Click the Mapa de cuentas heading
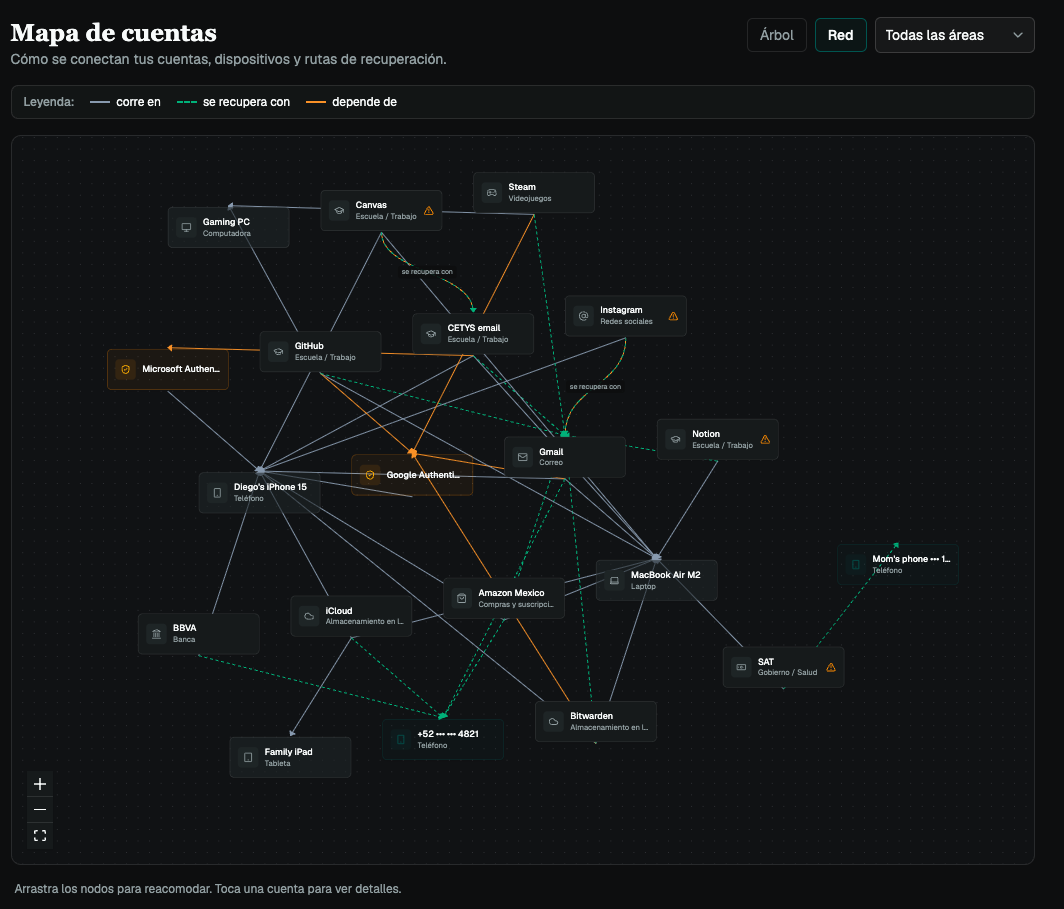 [113, 33]
